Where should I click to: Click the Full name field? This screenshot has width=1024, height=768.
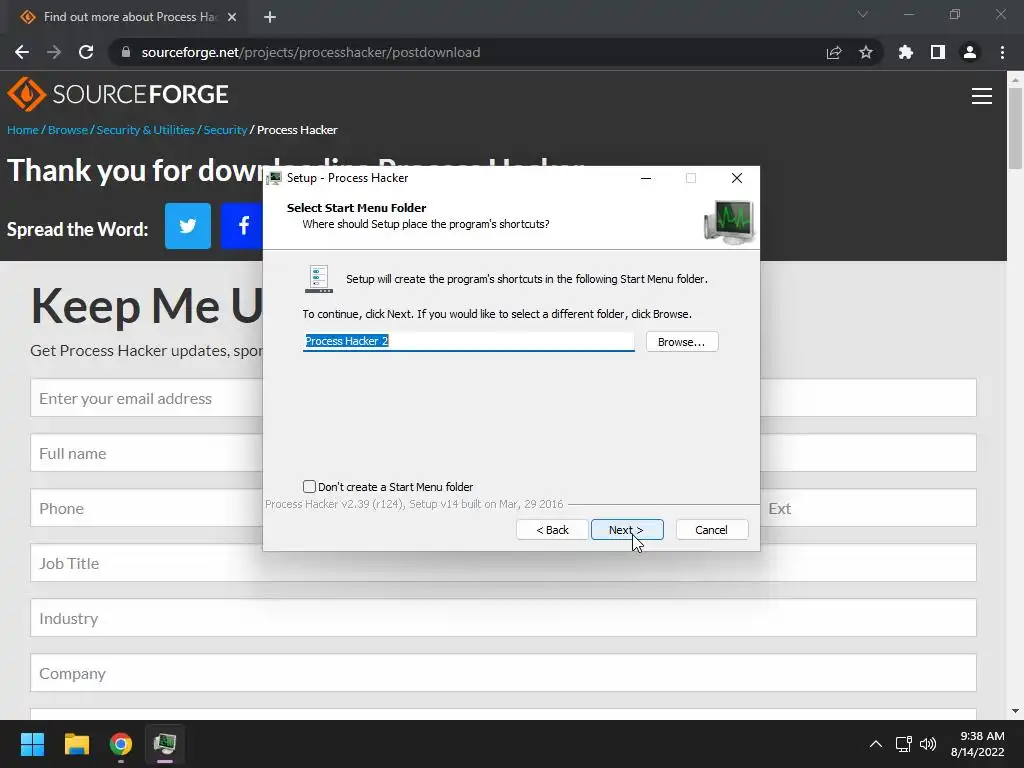point(147,453)
